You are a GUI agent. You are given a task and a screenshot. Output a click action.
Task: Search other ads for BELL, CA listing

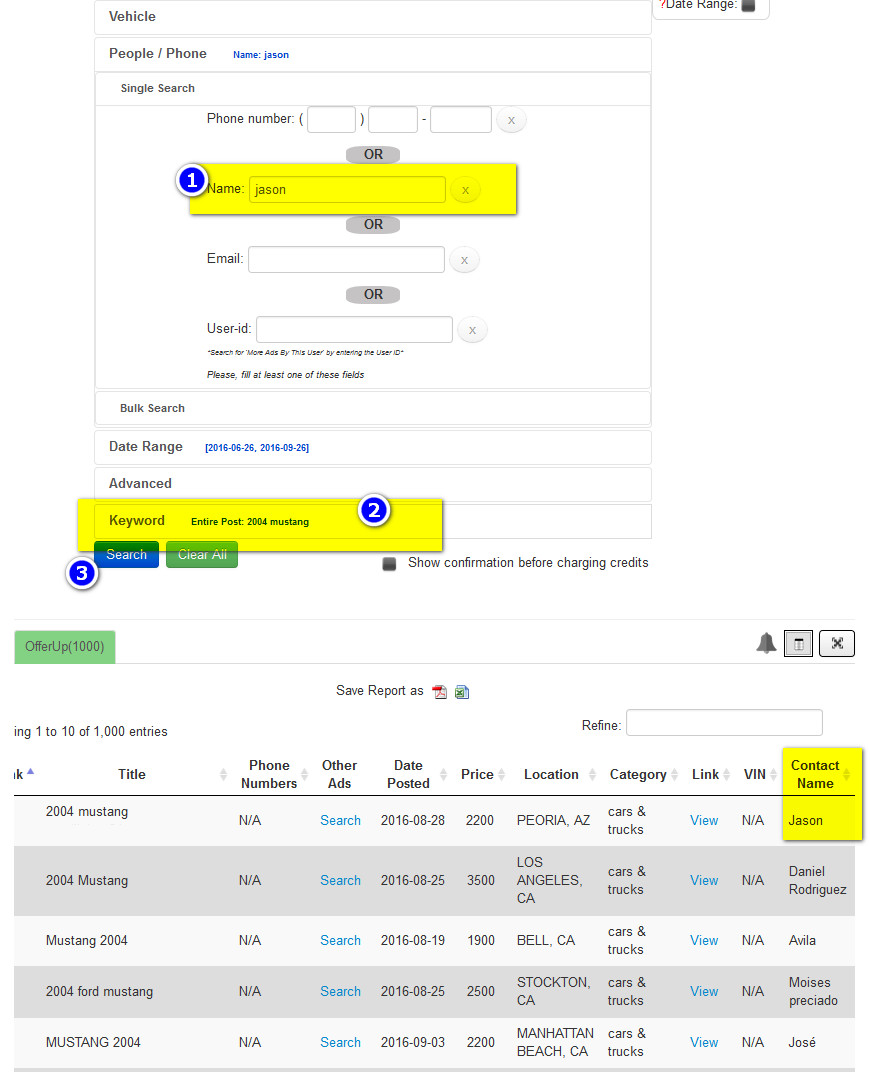340,941
